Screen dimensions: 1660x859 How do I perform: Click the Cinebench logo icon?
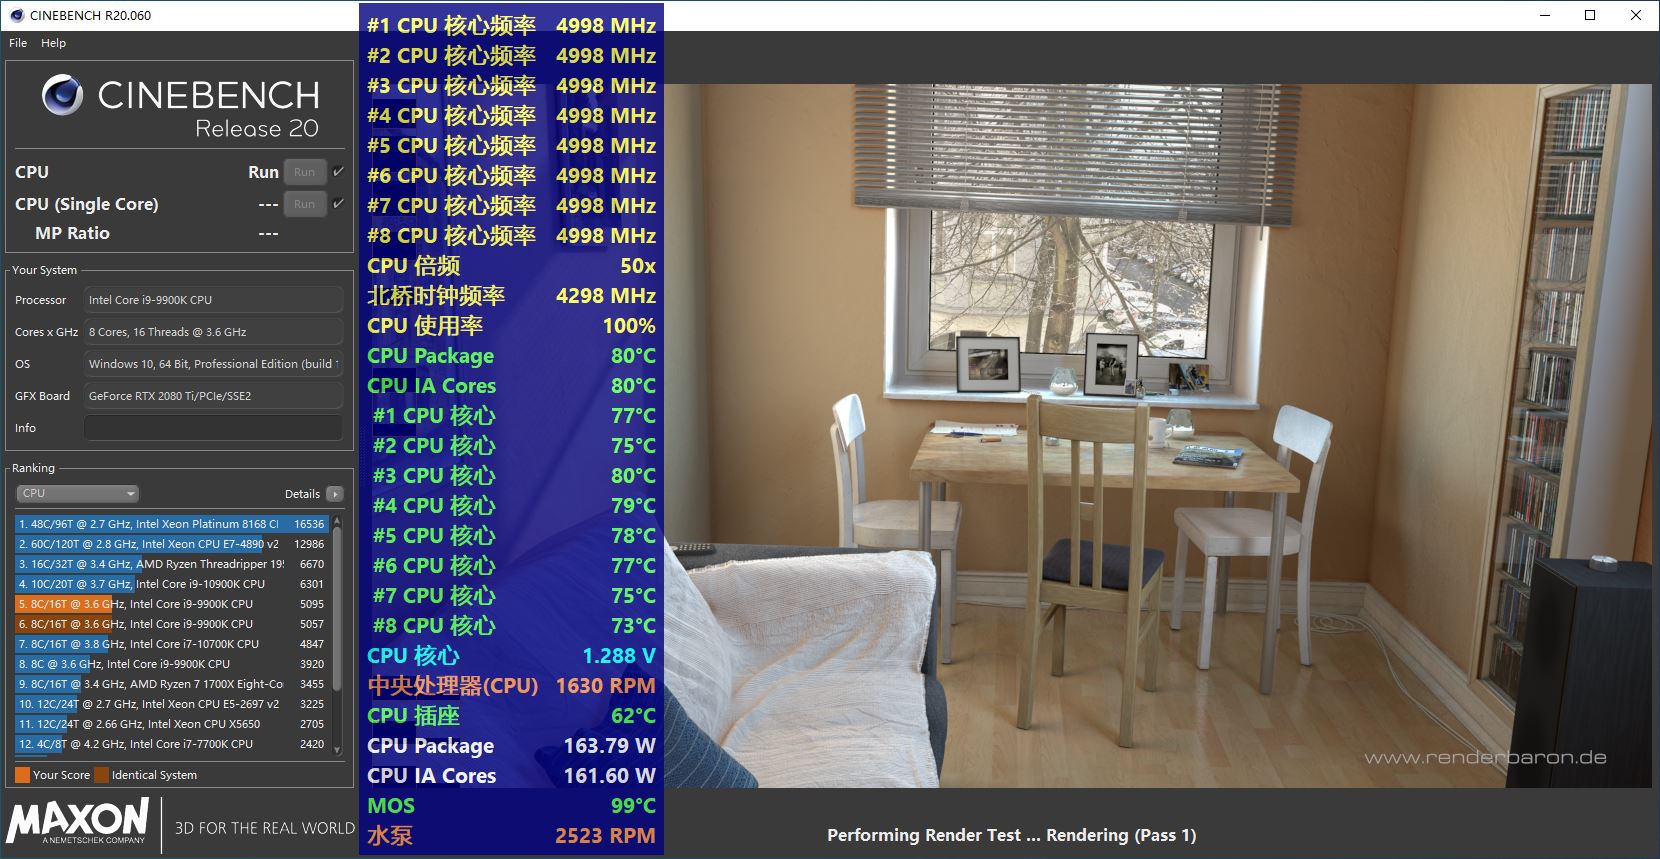tap(62, 95)
